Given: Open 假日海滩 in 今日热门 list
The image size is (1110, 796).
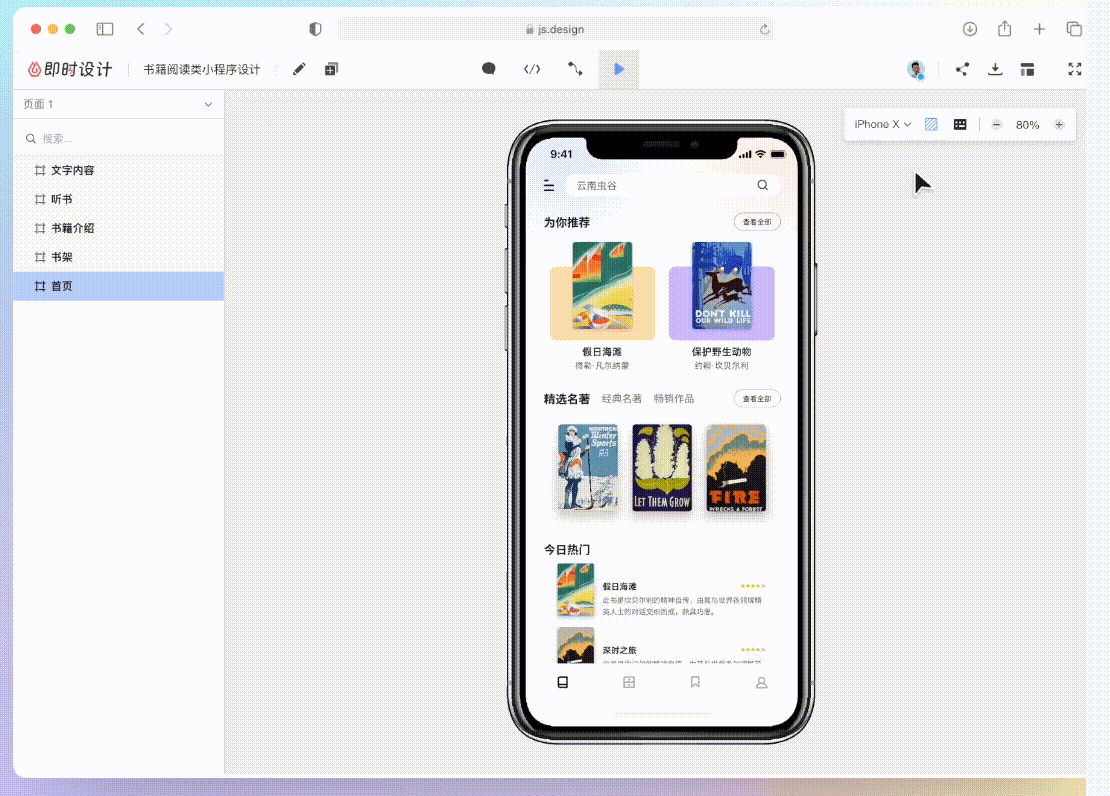Looking at the screenshot, I should (x=660, y=591).
